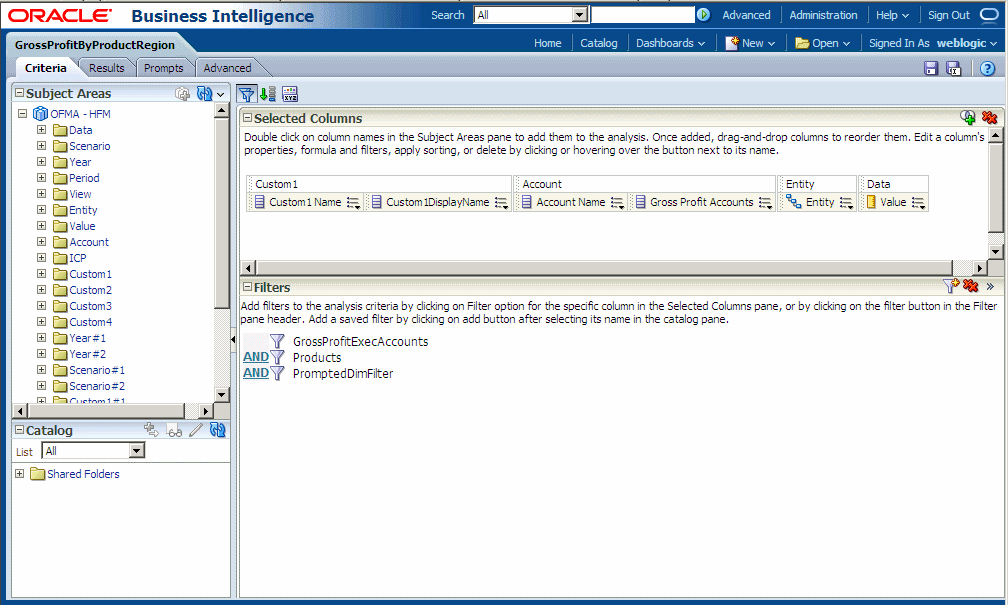
Task: Switch to the Results tab
Action: pyautogui.click(x=106, y=67)
